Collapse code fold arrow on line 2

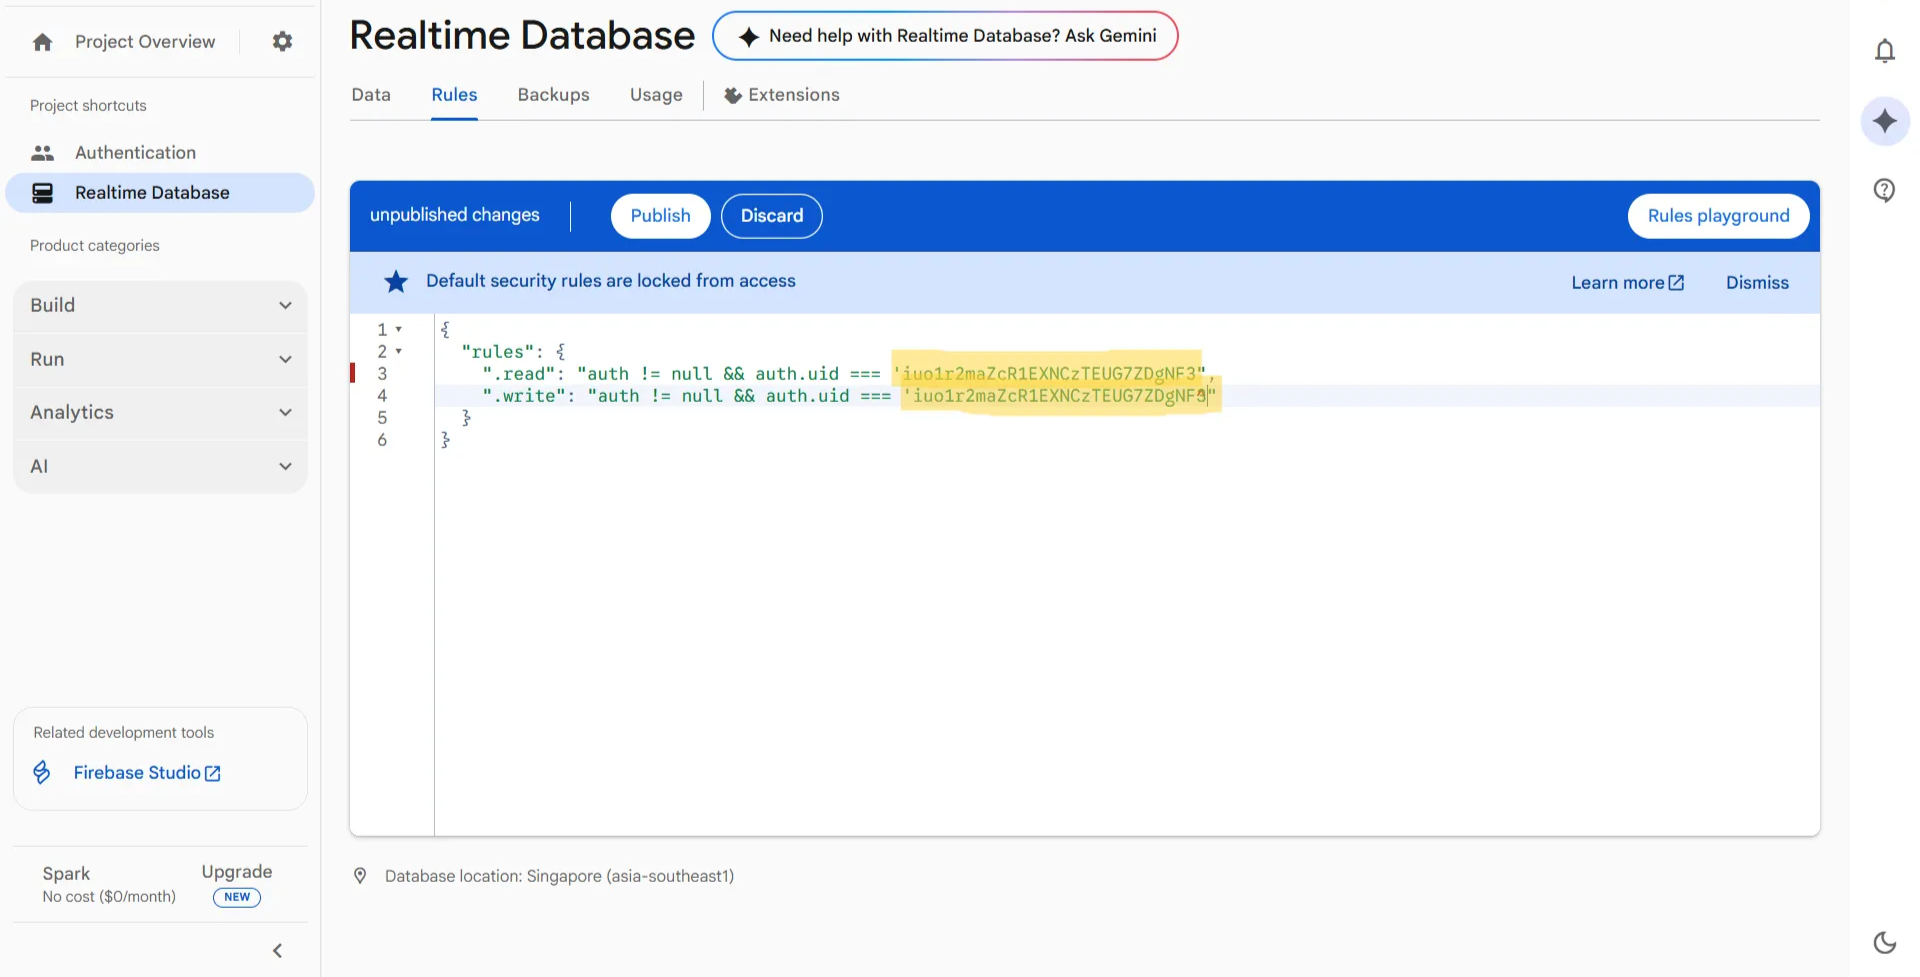(x=399, y=351)
